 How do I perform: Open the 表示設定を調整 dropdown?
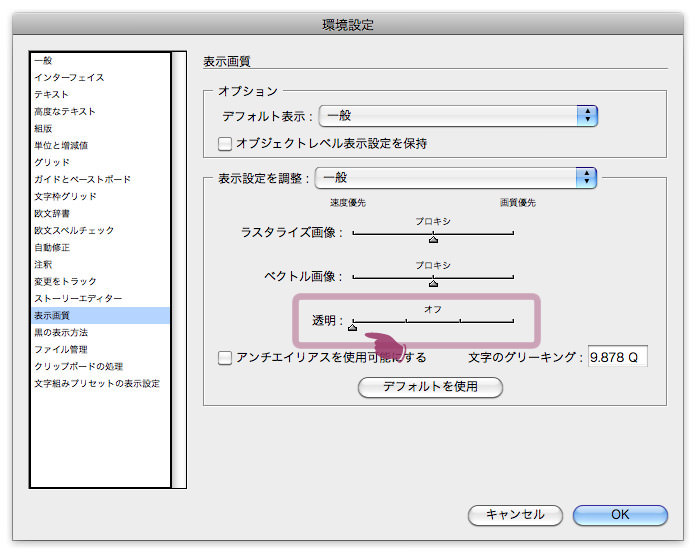pyautogui.click(x=456, y=178)
